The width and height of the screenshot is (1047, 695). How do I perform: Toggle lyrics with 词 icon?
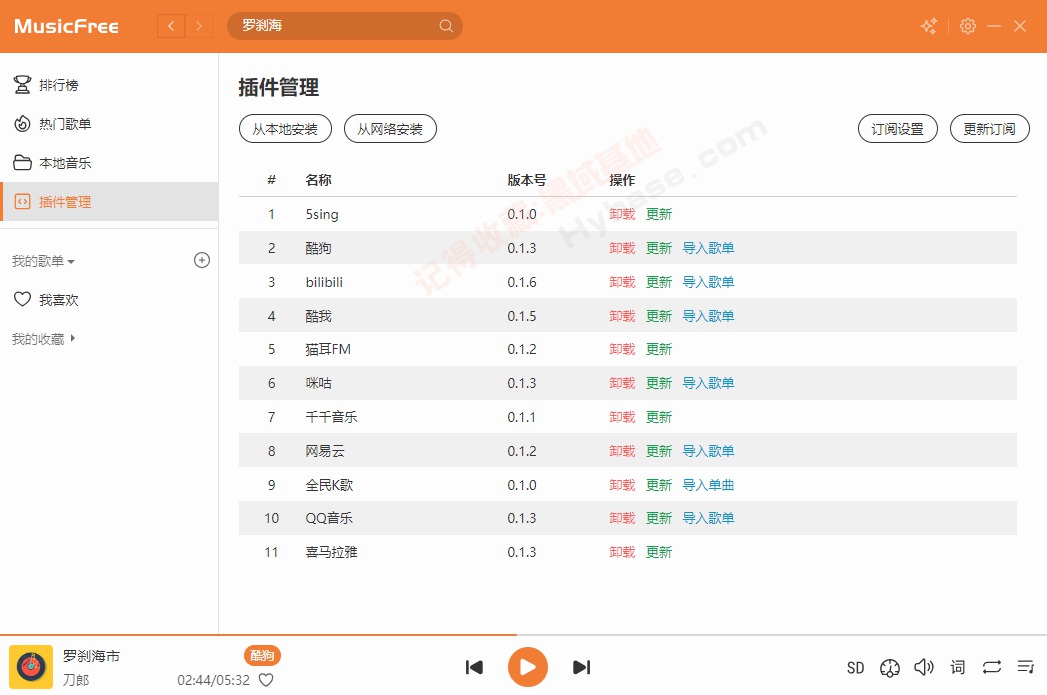tap(958, 667)
